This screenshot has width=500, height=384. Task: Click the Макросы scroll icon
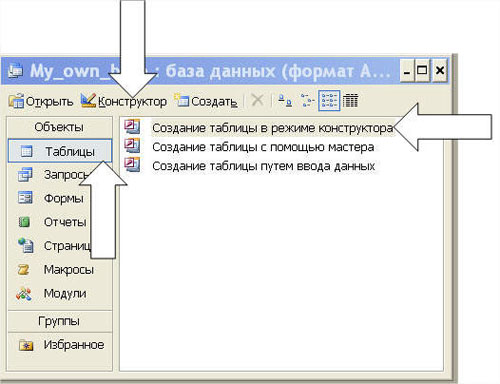click(23, 269)
